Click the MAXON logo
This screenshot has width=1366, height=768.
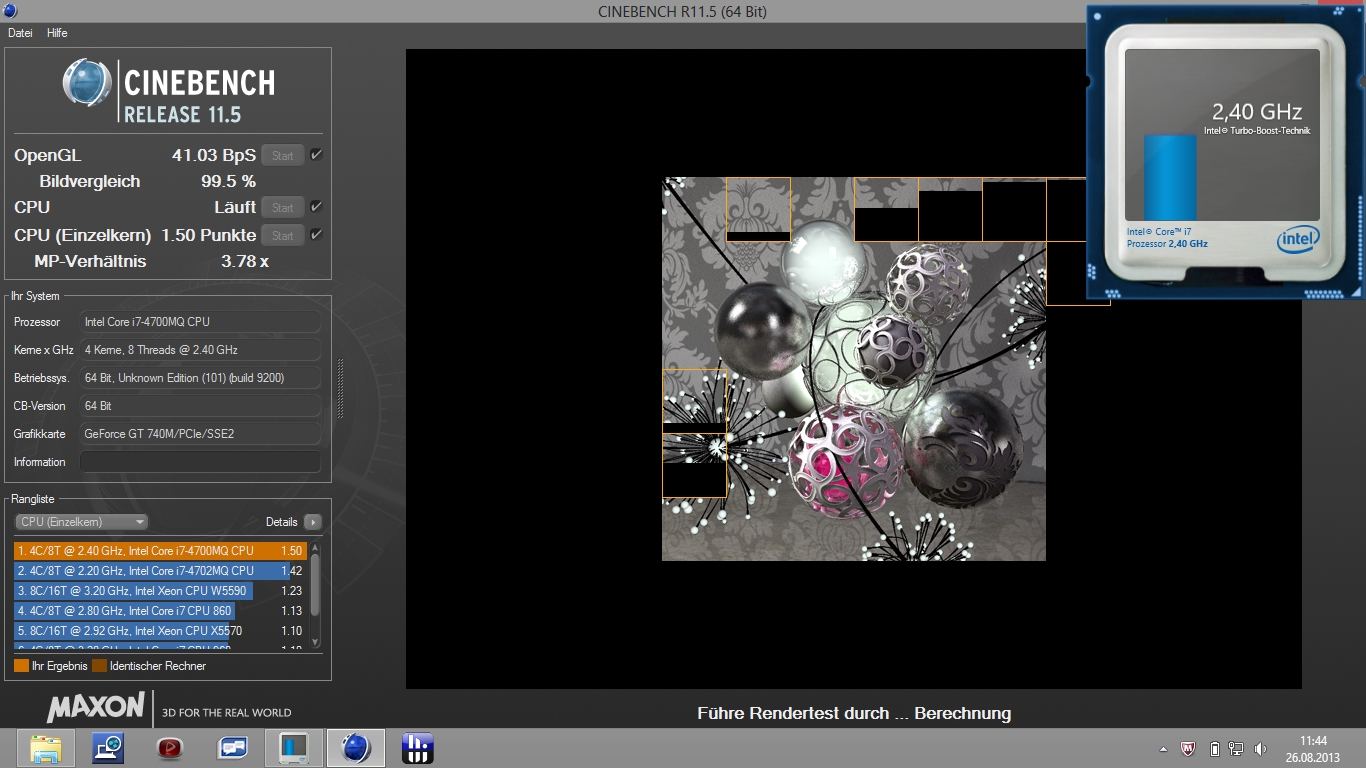[96, 707]
